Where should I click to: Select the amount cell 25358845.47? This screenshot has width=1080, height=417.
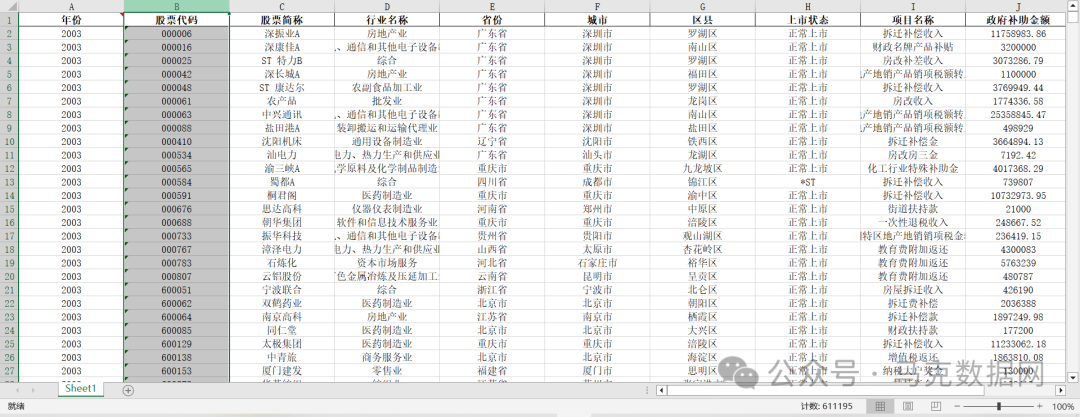[1017, 114]
